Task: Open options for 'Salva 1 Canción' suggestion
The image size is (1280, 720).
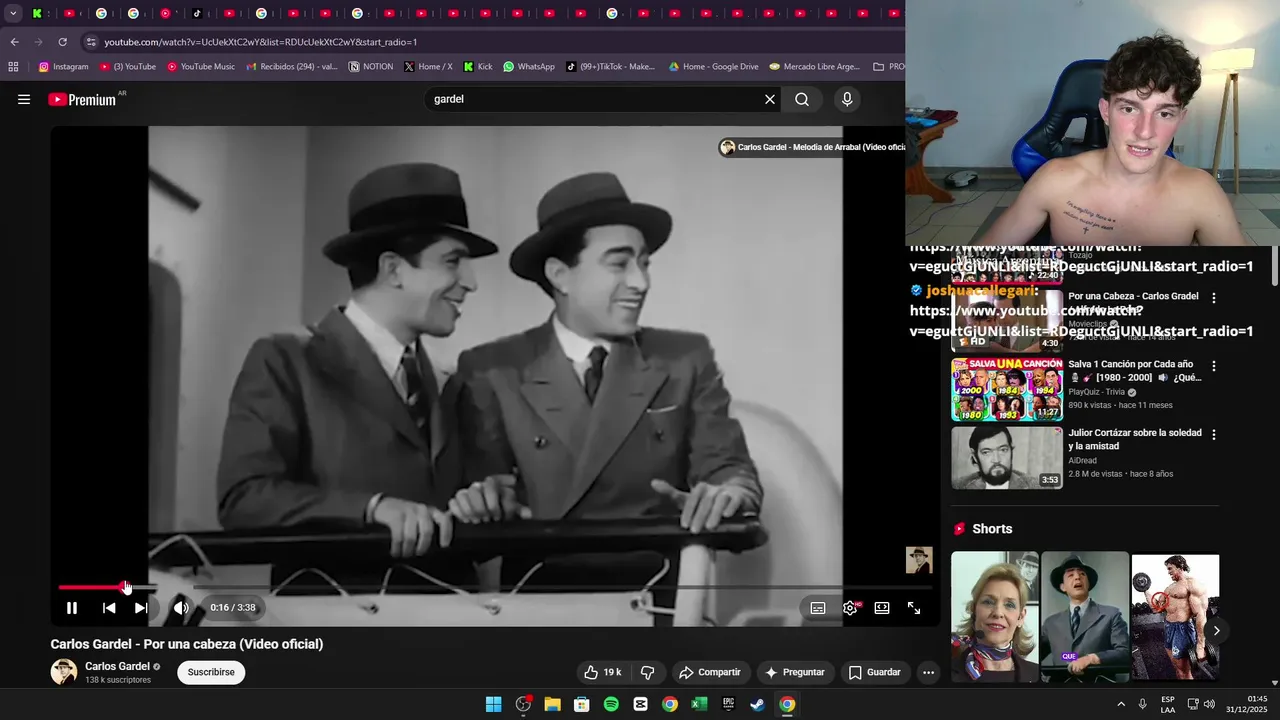Action: pos(1214,366)
